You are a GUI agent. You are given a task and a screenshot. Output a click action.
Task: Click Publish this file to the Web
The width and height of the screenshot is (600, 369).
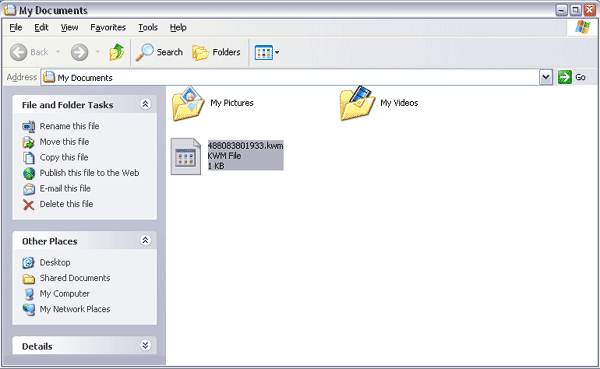(89, 173)
